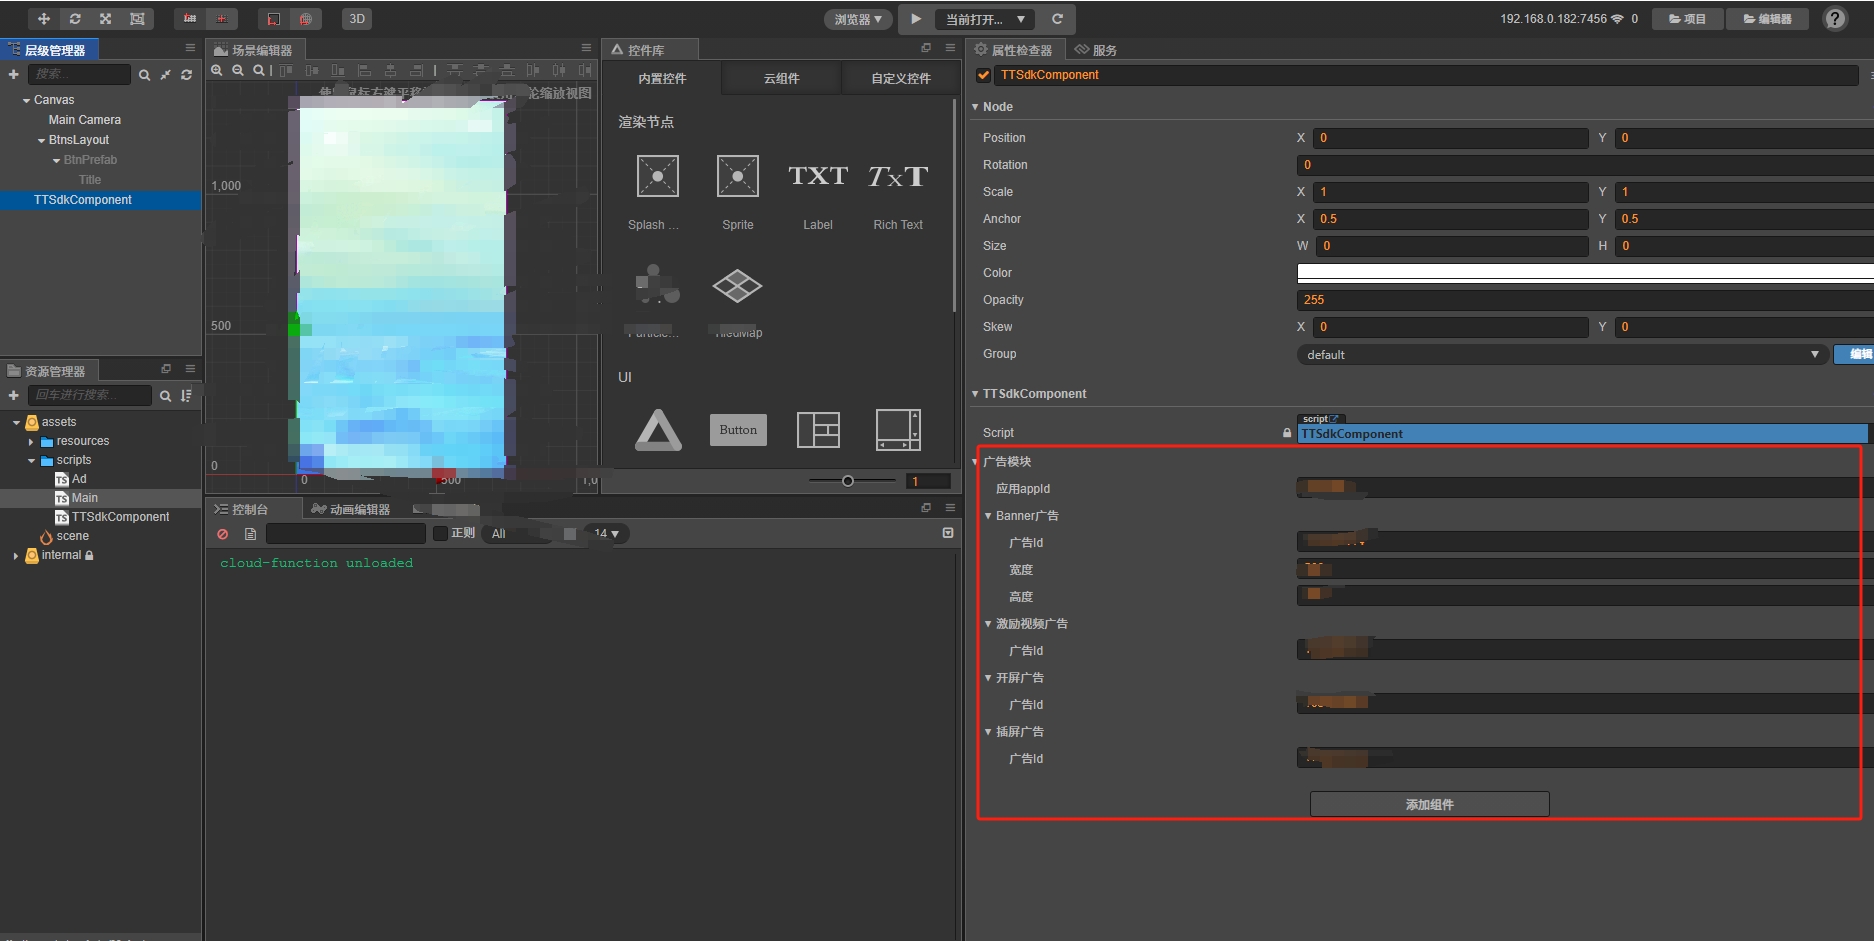Open the 浏览器 preview platform dropdown
Screen dimensions: 1874x941
(858, 19)
